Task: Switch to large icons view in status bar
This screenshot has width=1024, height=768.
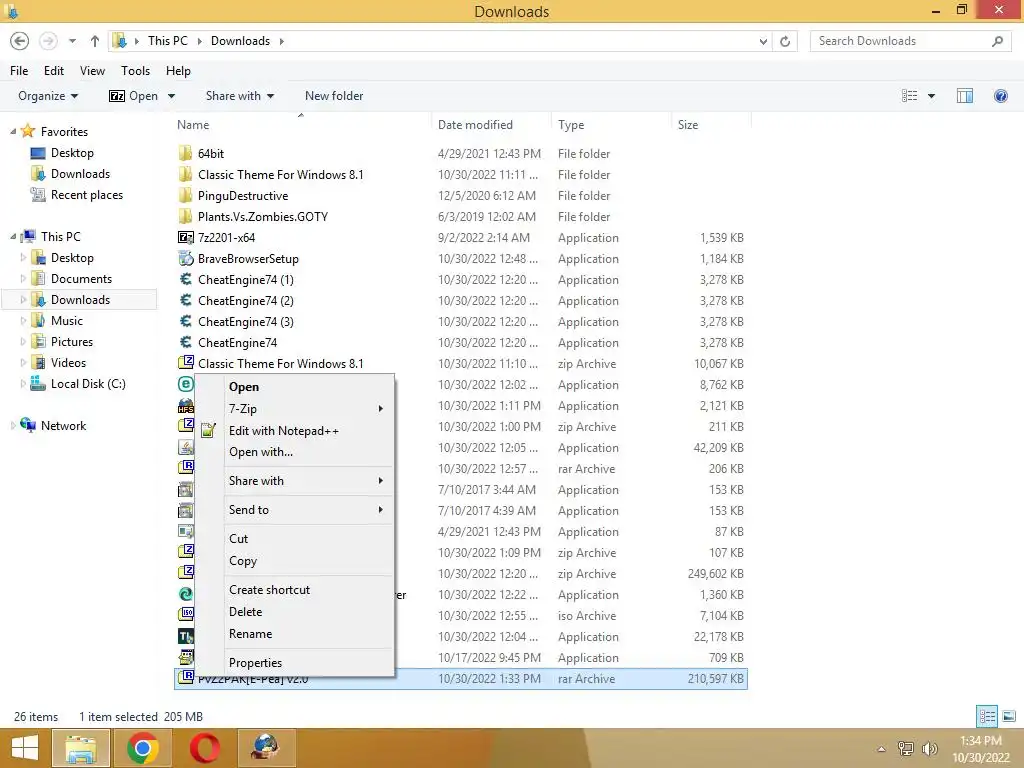Action: [1009, 716]
